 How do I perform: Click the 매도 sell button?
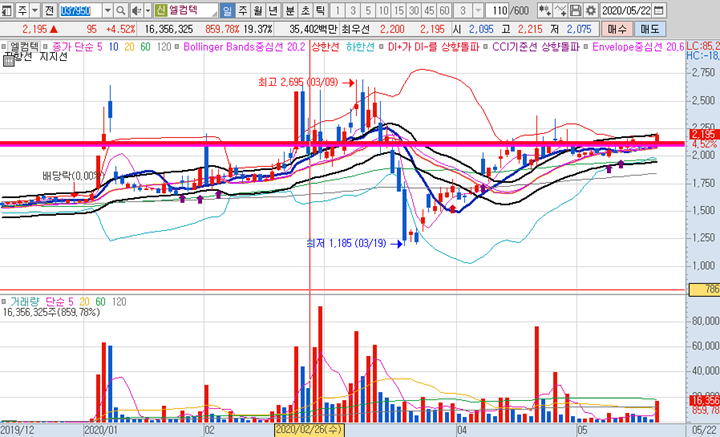[x=650, y=29]
